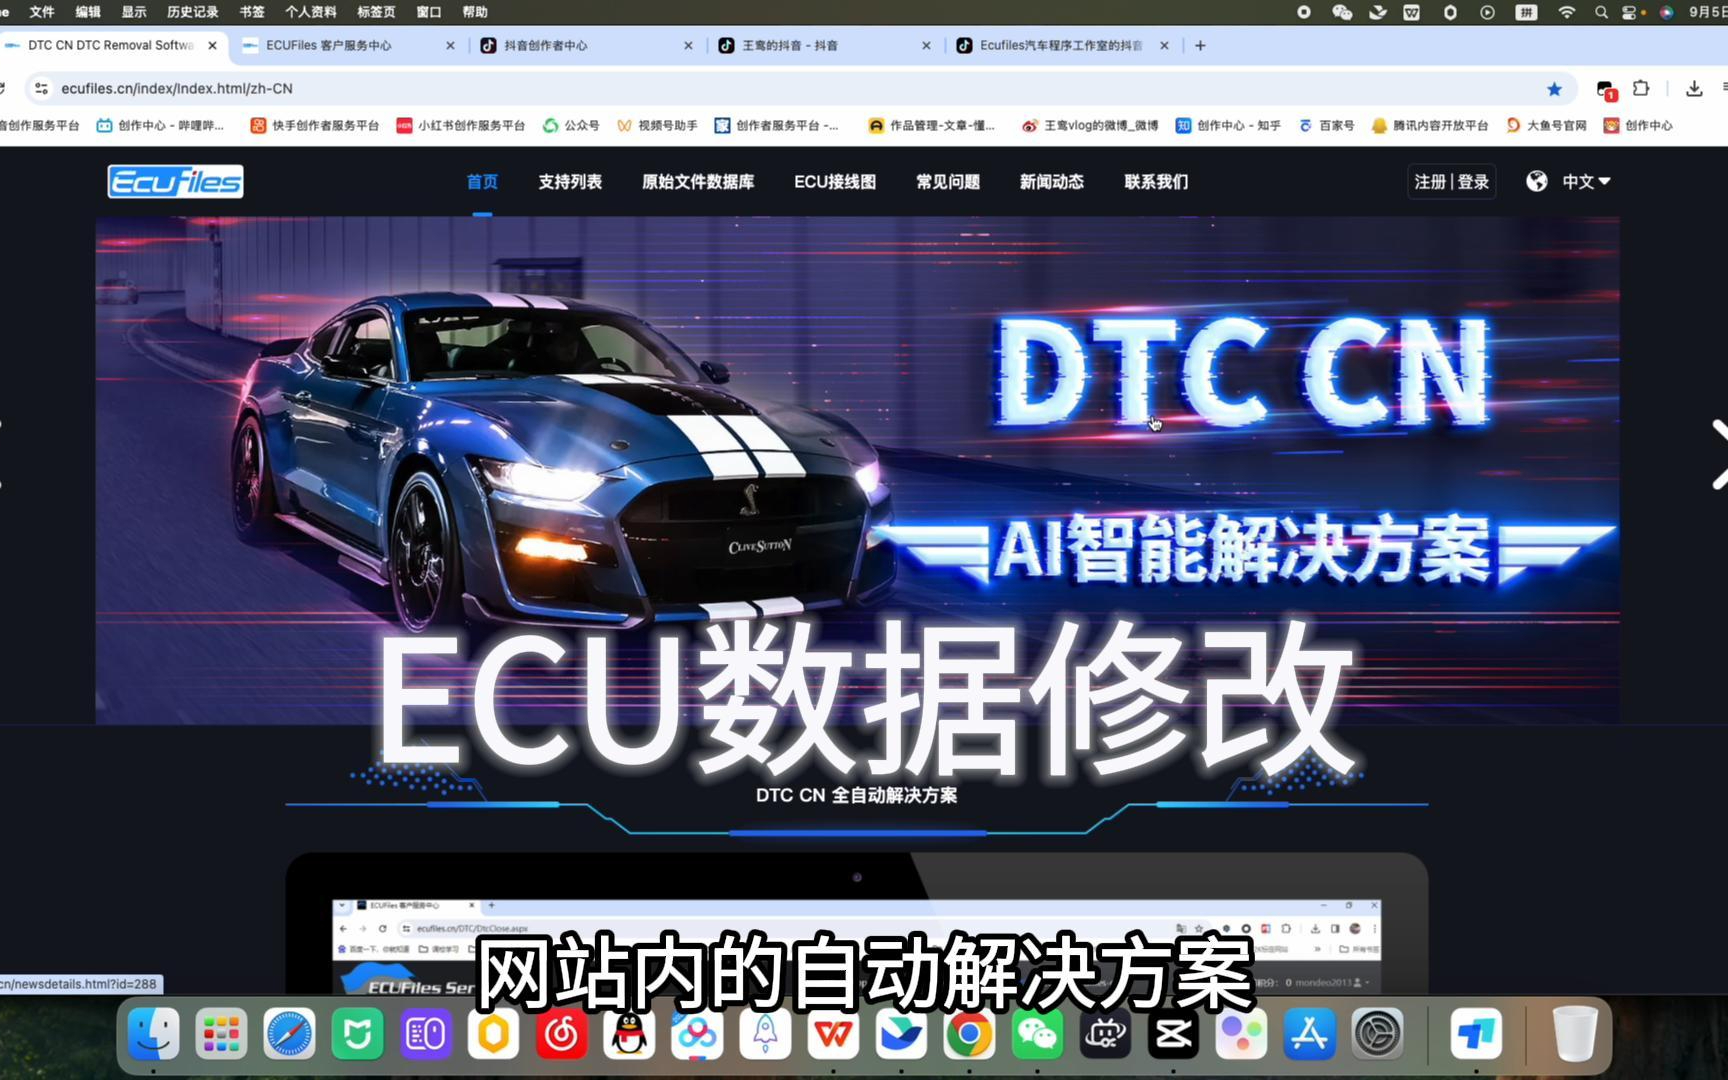This screenshot has height=1080, width=1728.
Task: Click the laptop demo screenshot below the heading
Action: [x=856, y=923]
